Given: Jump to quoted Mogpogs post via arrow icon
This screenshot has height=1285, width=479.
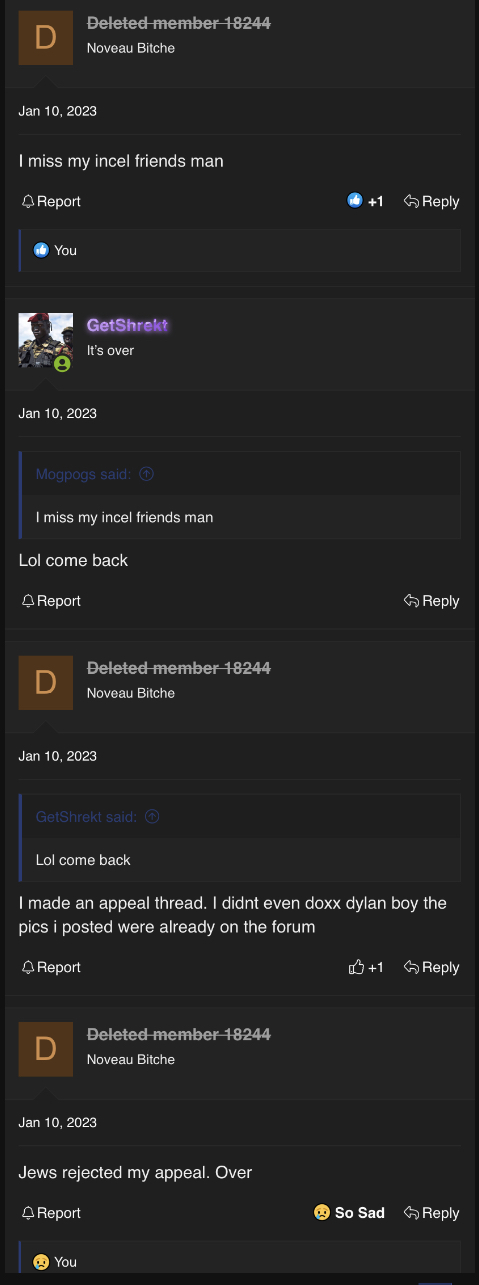Looking at the screenshot, I should pos(146,474).
